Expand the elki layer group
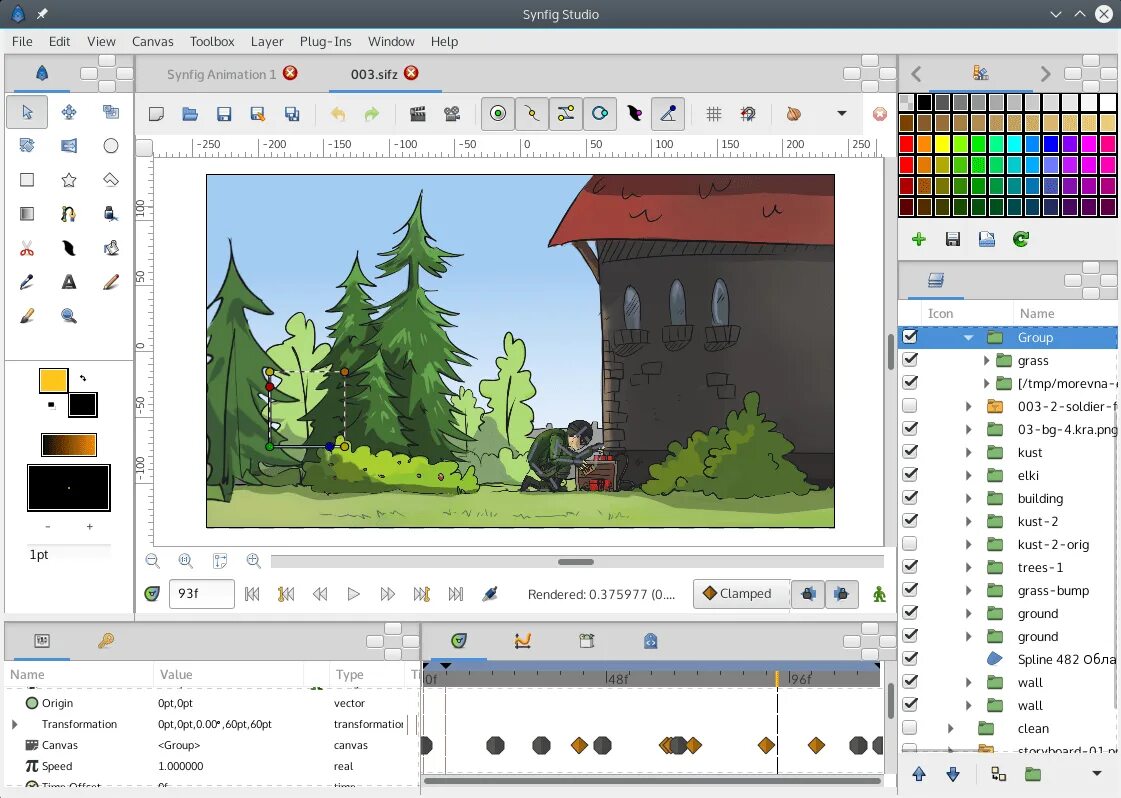This screenshot has width=1121, height=798. coord(967,475)
